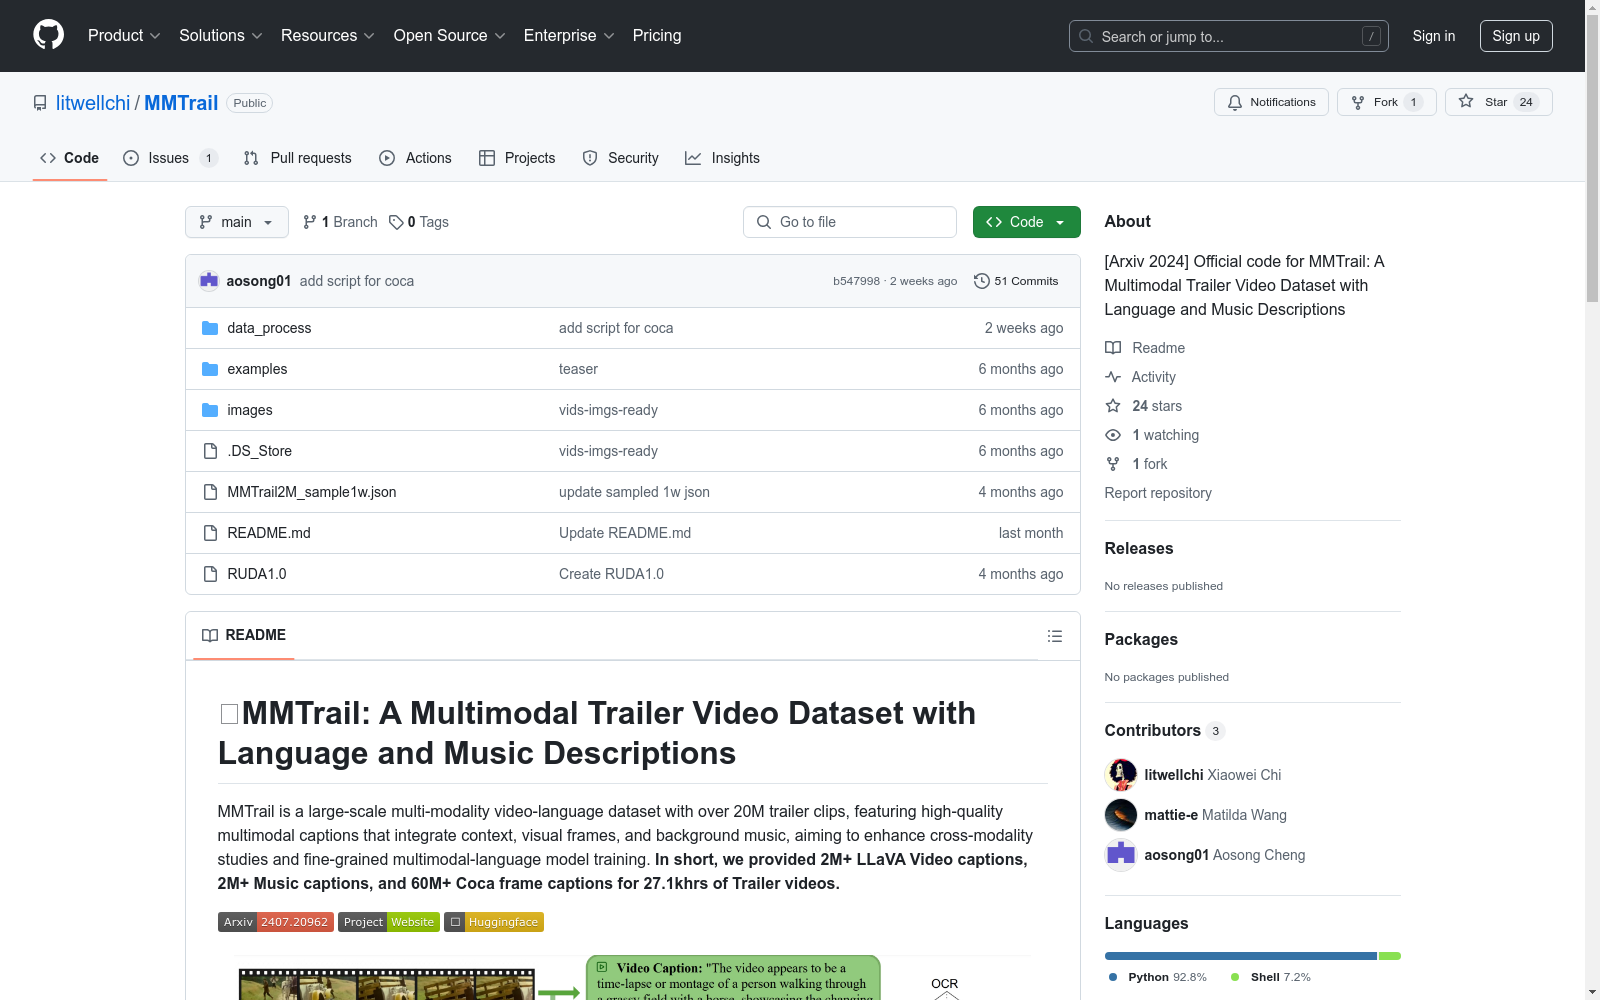Click the tag icon beside 0 Tags
Image resolution: width=1600 pixels, height=1000 pixels.
pos(396,222)
